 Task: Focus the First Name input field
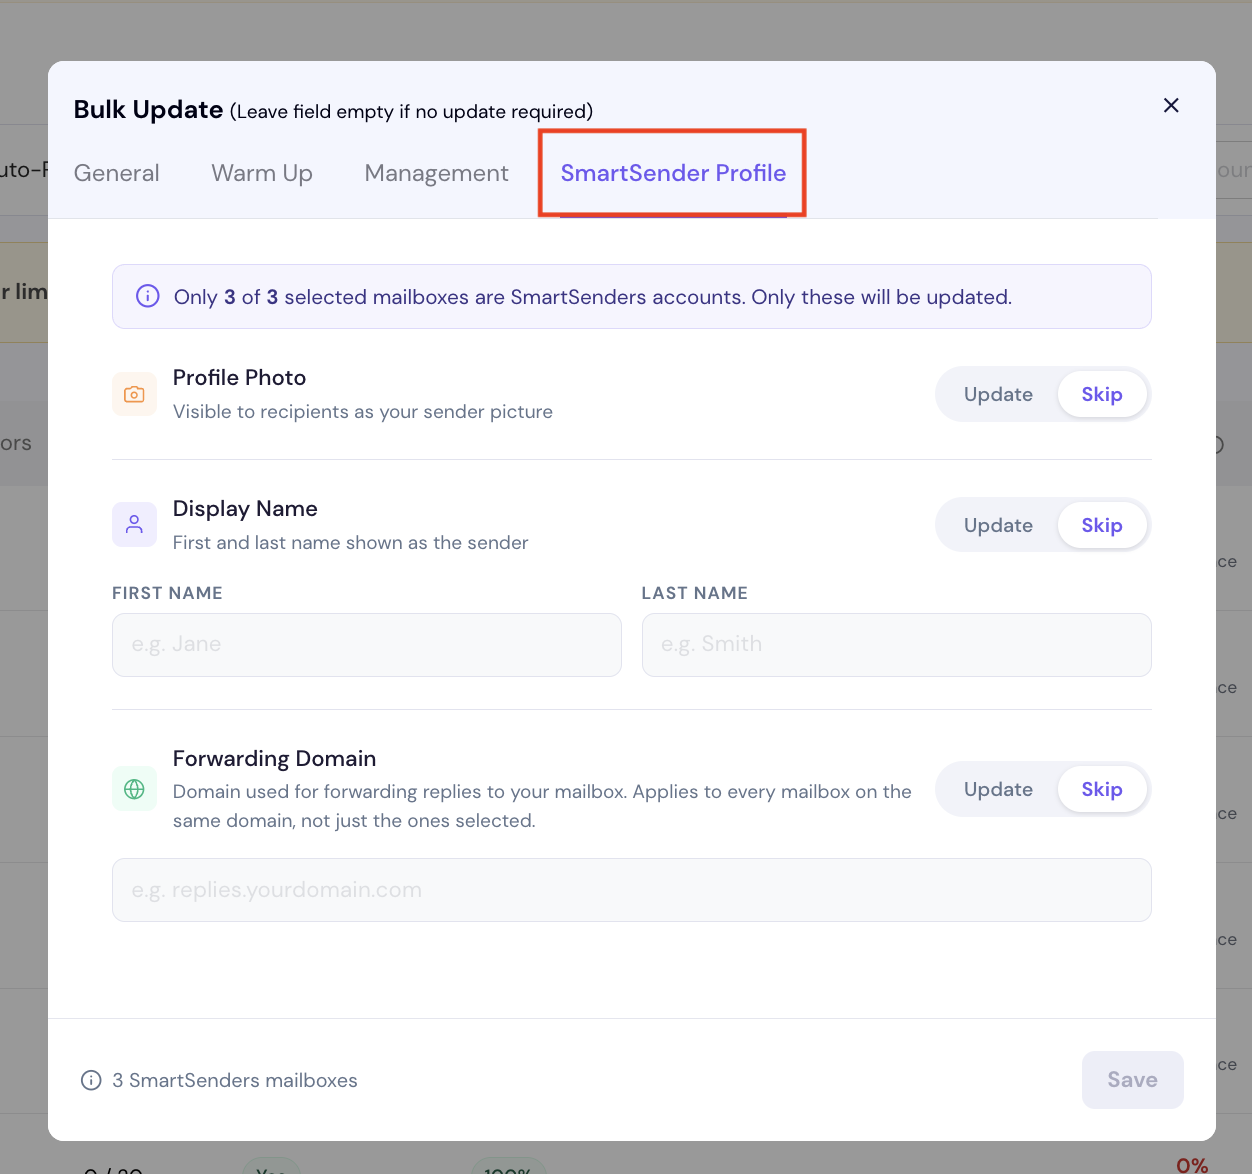367,645
